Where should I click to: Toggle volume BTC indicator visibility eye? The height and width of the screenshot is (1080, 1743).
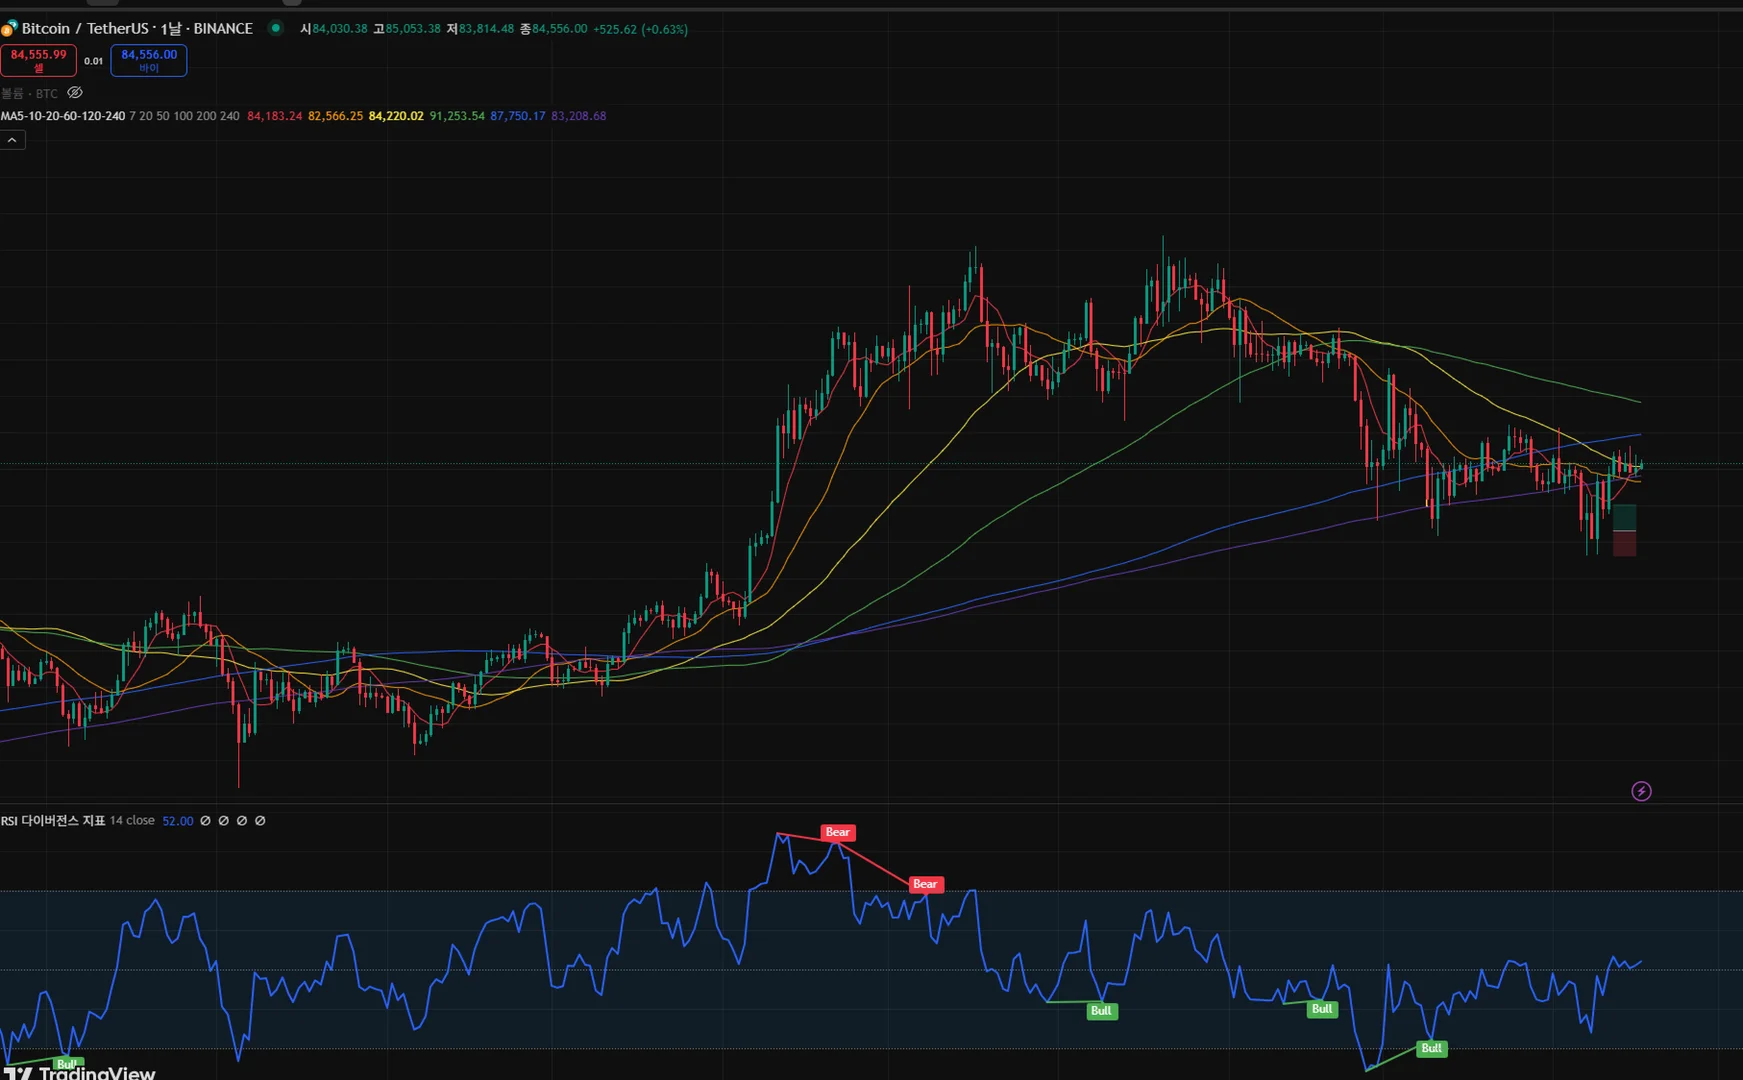click(x=75, y=93)
